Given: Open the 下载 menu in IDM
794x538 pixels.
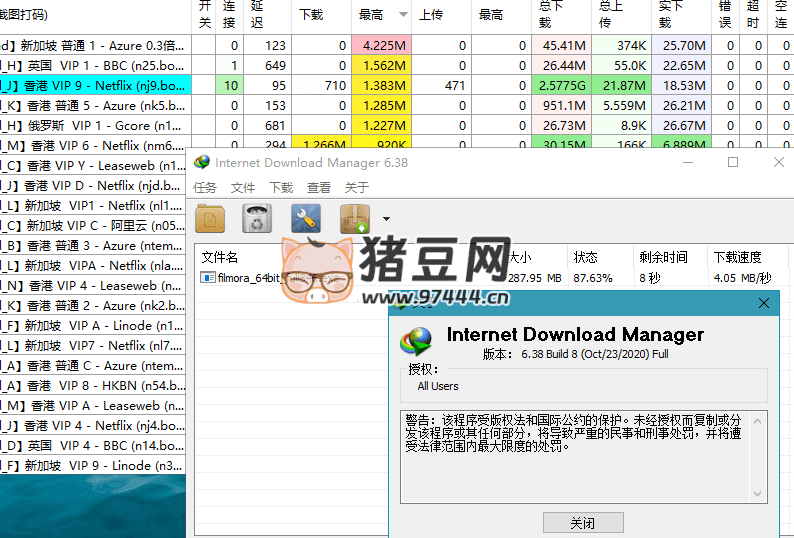Looking at the screenshot, I should pyautogui.click(x=281, y=187).
